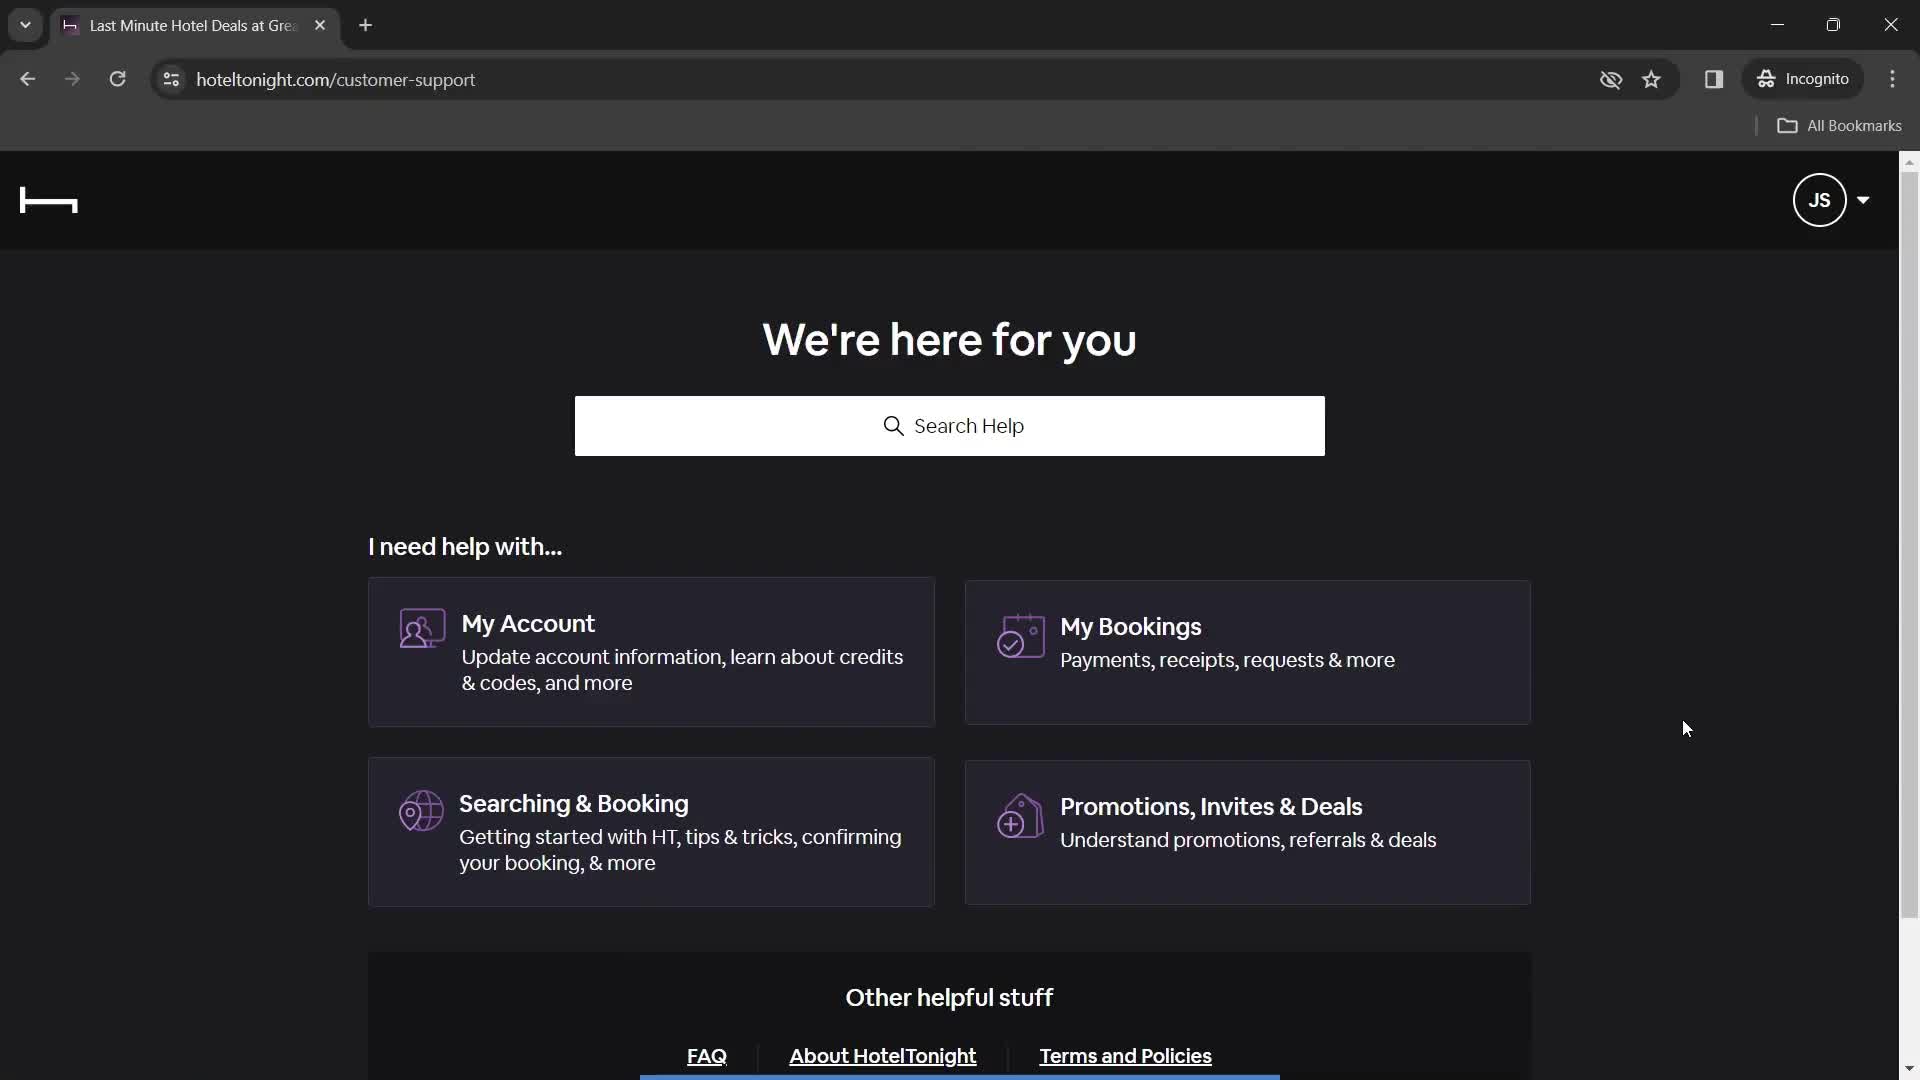This screenshot has width=1920, height=1080.
Task: Click the 'We're here for you' heading
Action: point(949,340)
